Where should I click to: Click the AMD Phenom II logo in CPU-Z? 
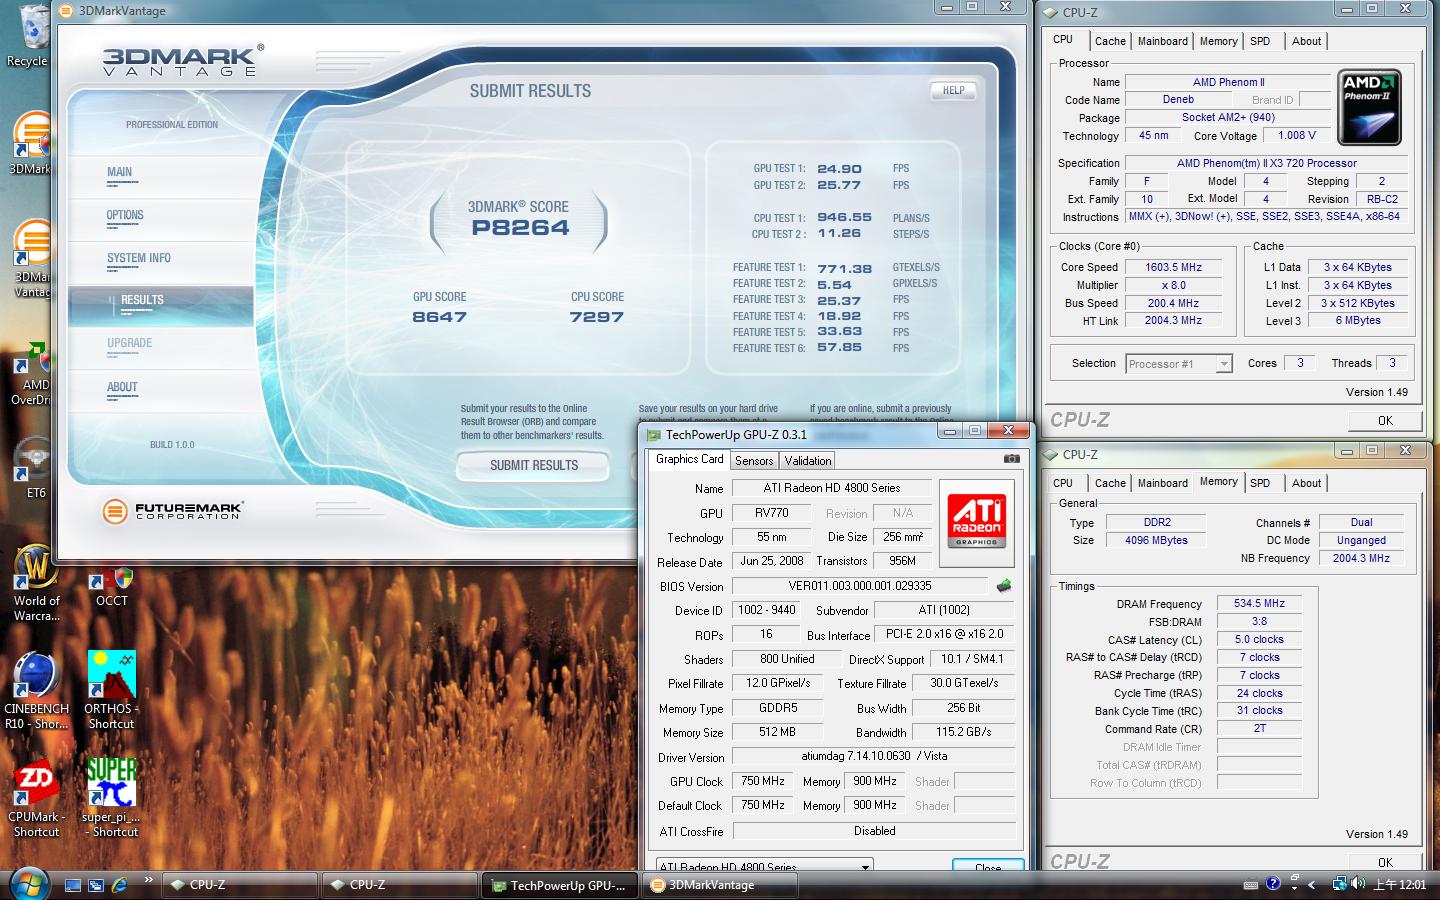click(x=1369, y=107)
